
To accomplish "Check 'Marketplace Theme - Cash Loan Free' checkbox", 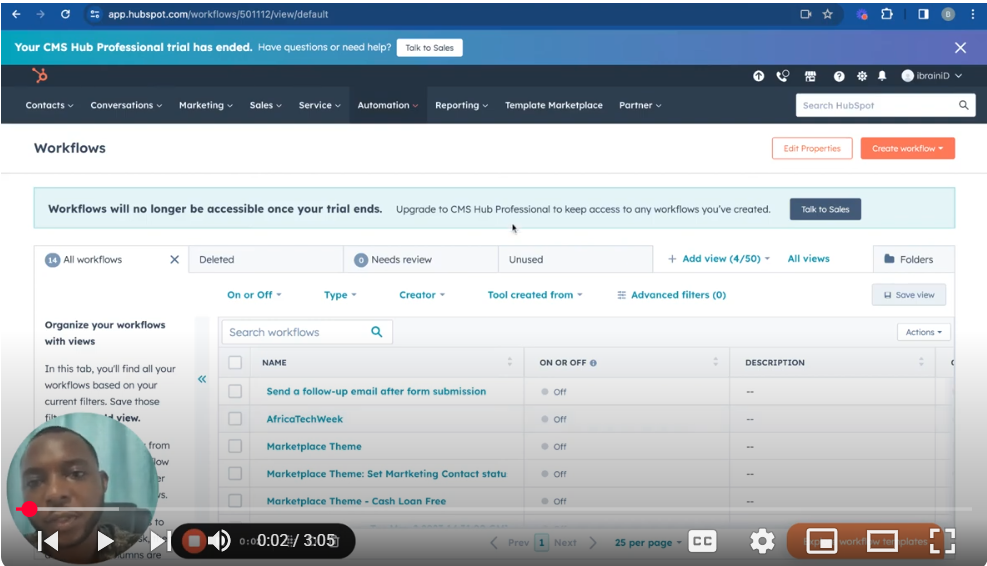I will click(235, 501).
